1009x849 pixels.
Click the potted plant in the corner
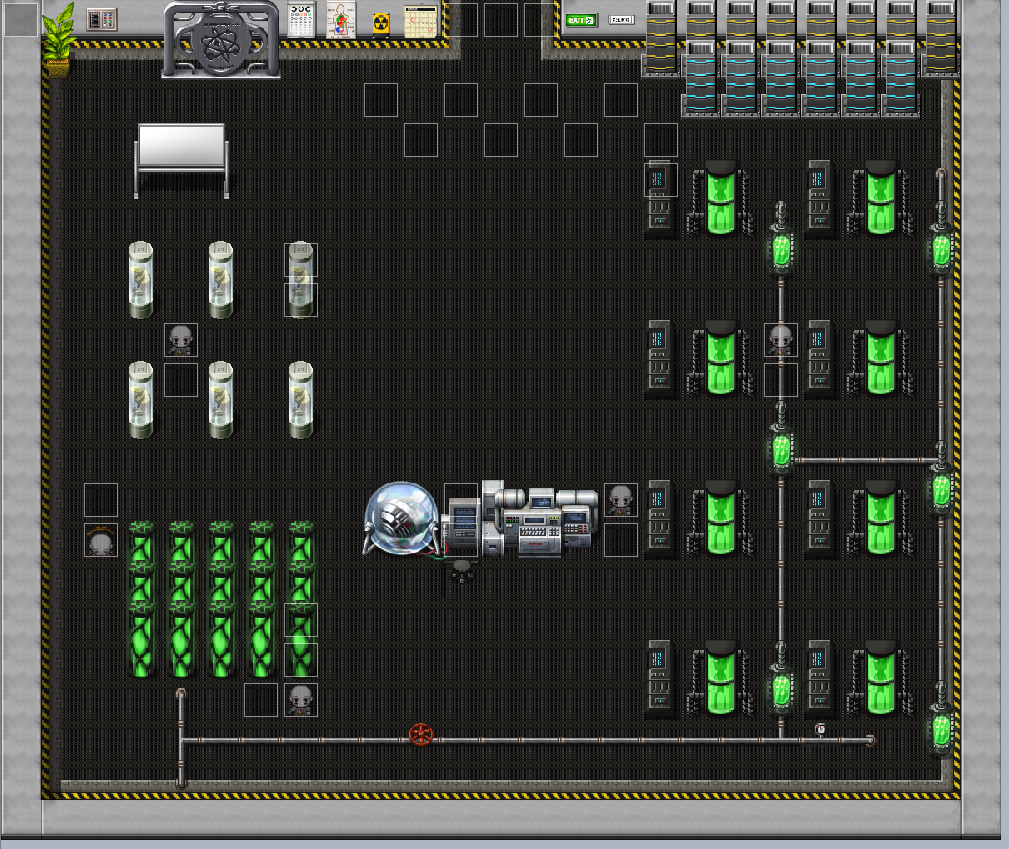[x=59, y=40]
